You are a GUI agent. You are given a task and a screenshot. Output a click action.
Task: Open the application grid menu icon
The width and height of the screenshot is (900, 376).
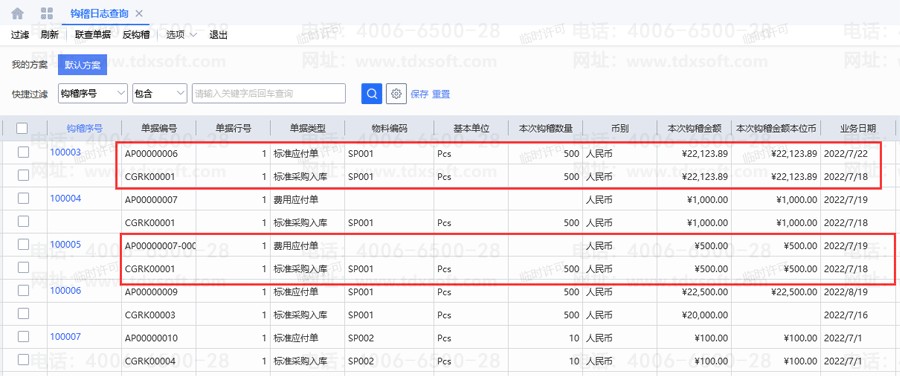click(x=47, y=13)
